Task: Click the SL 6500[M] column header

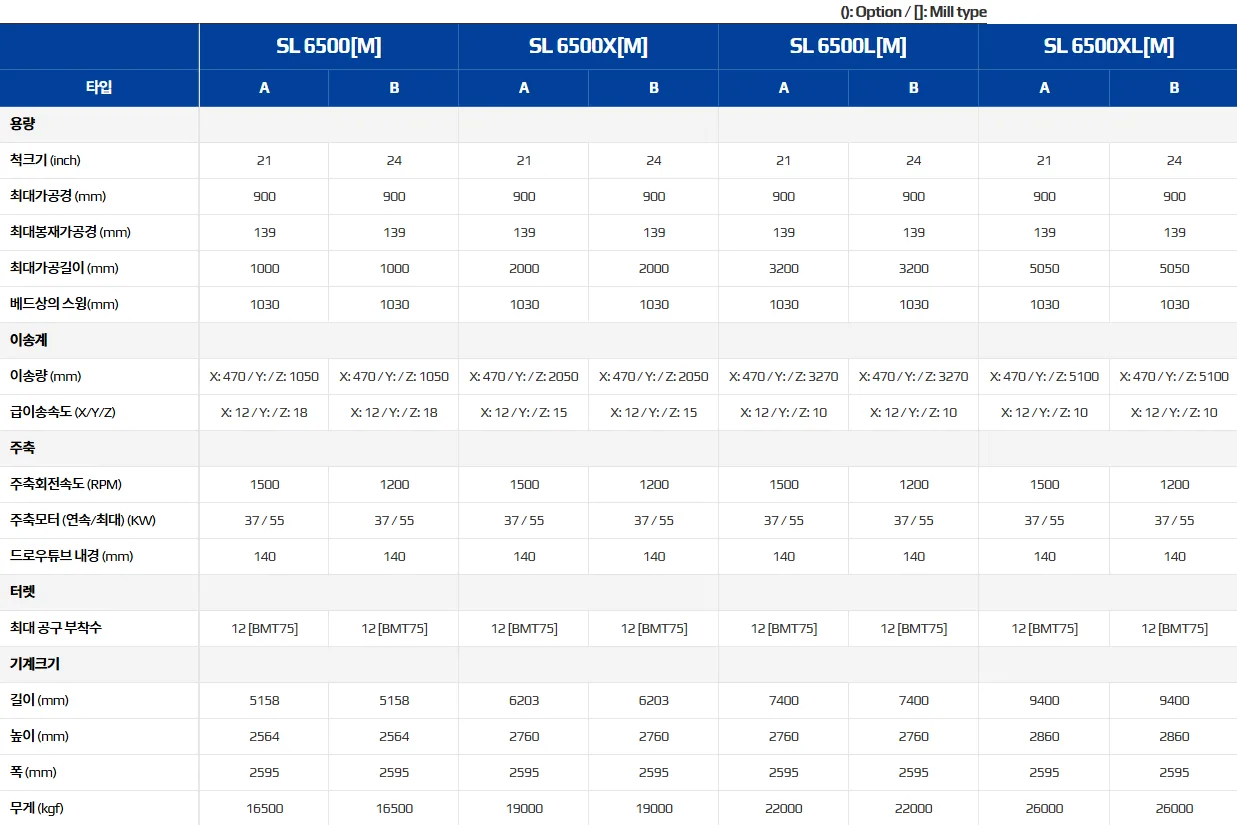Action: pyautogui.click(x=329, y=46)
